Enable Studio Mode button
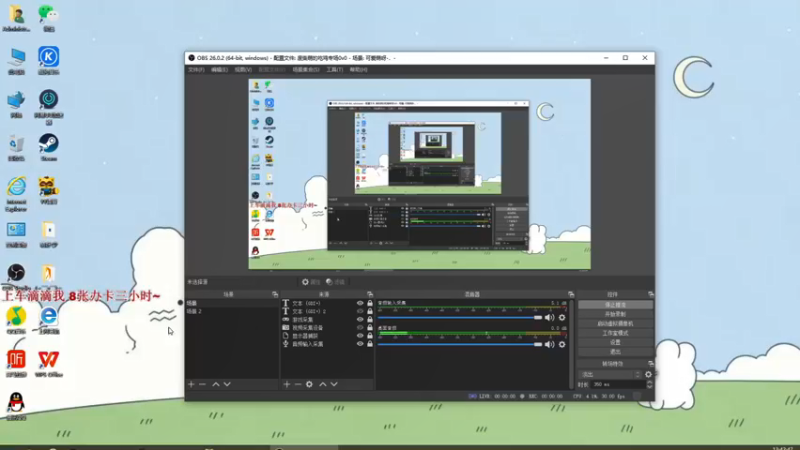The height and width of the screenshot is (450, 800). click(615, 333)
